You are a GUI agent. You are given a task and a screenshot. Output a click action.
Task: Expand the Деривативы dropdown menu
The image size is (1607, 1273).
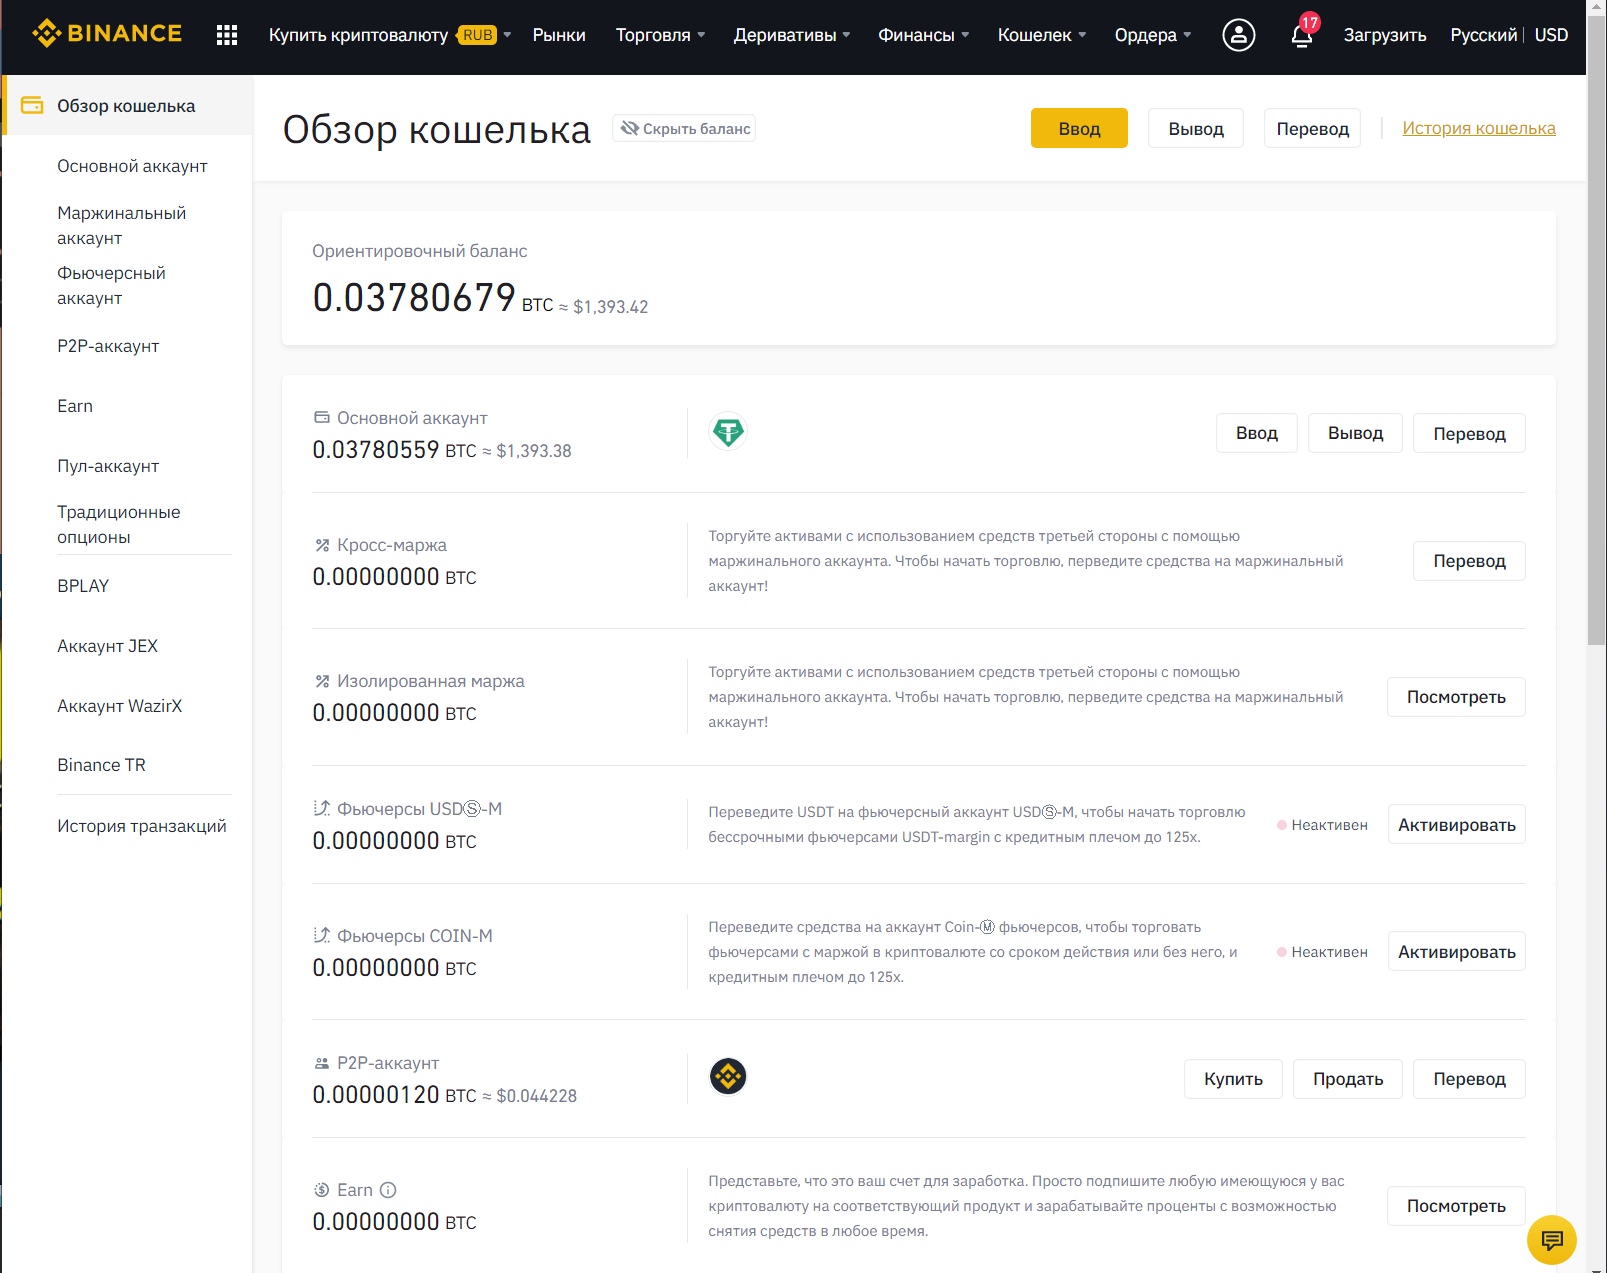pyautogui.click(x=792, y=35)
